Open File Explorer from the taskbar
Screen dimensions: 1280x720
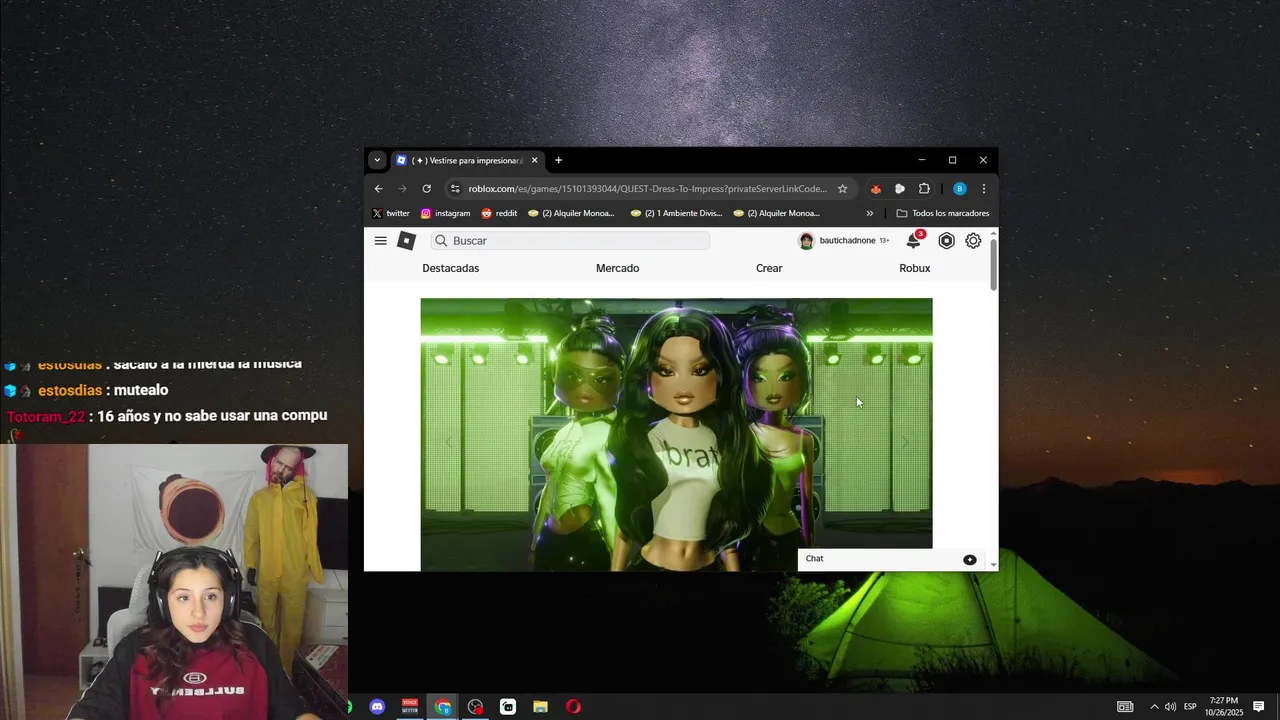pyautogui.click(x=540, y=707)
